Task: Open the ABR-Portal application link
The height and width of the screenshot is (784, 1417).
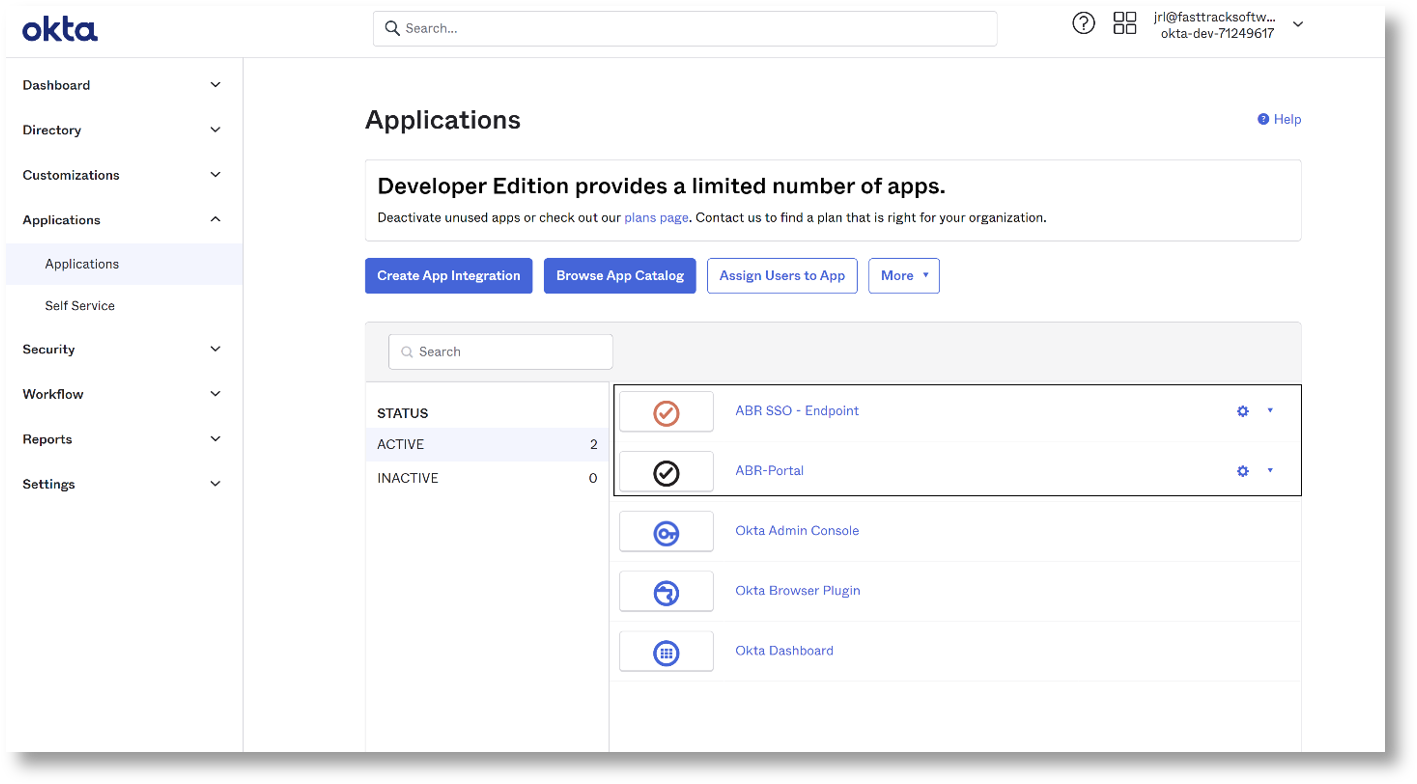Action: pos(769,471)
